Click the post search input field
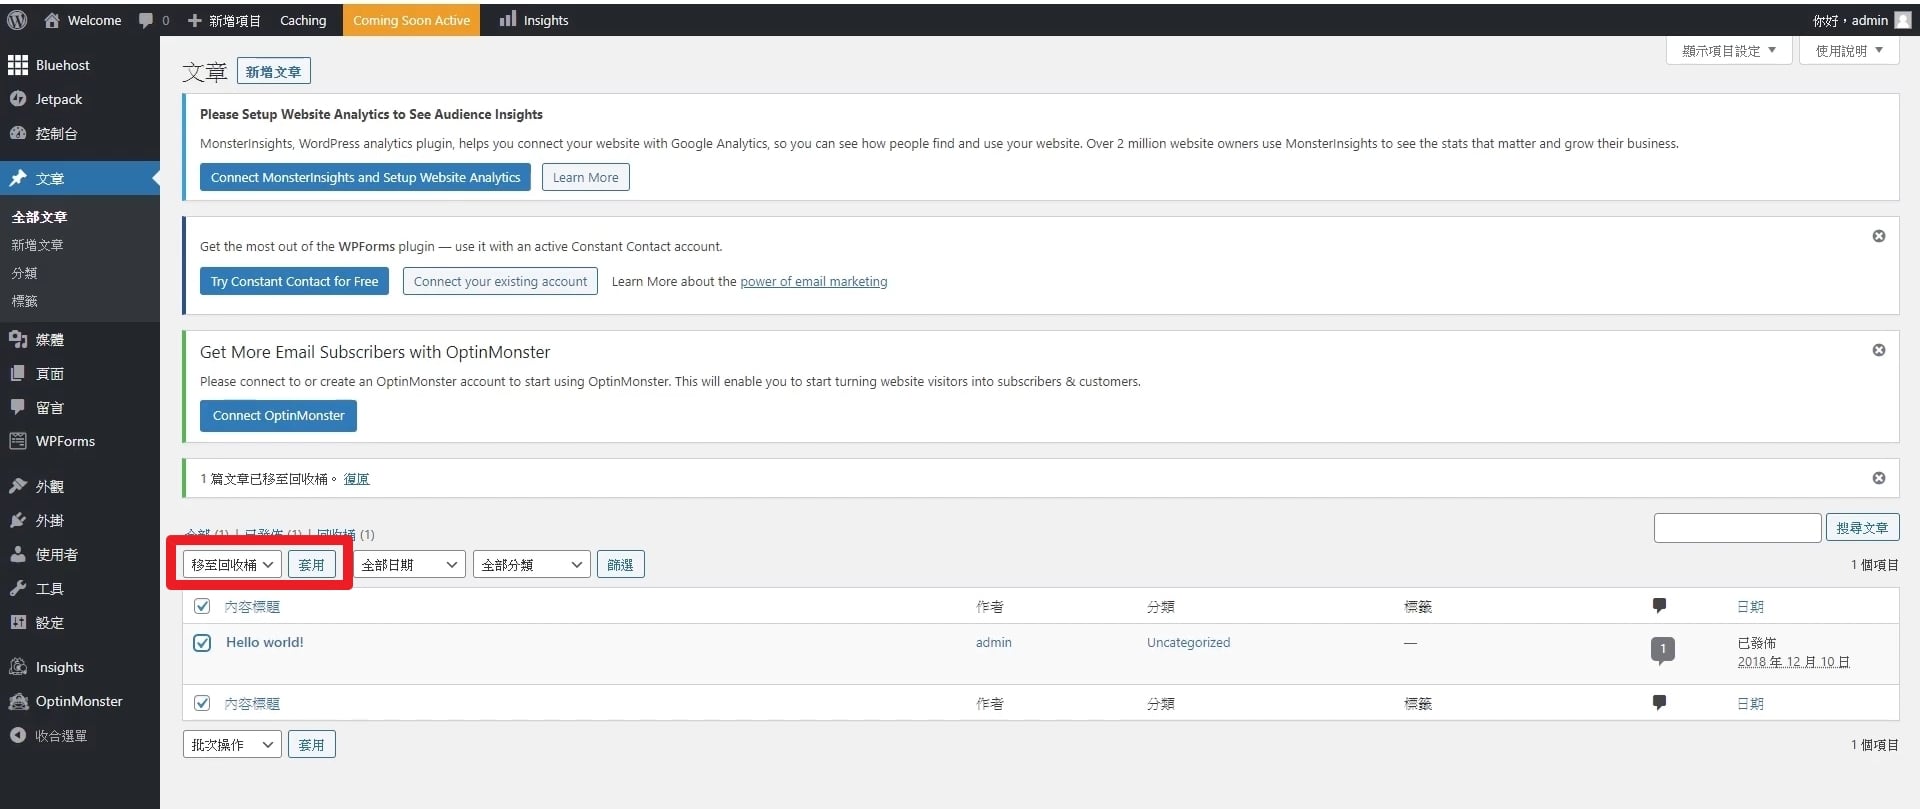Screen dimensions: 1920x809 click(1737, 528)
